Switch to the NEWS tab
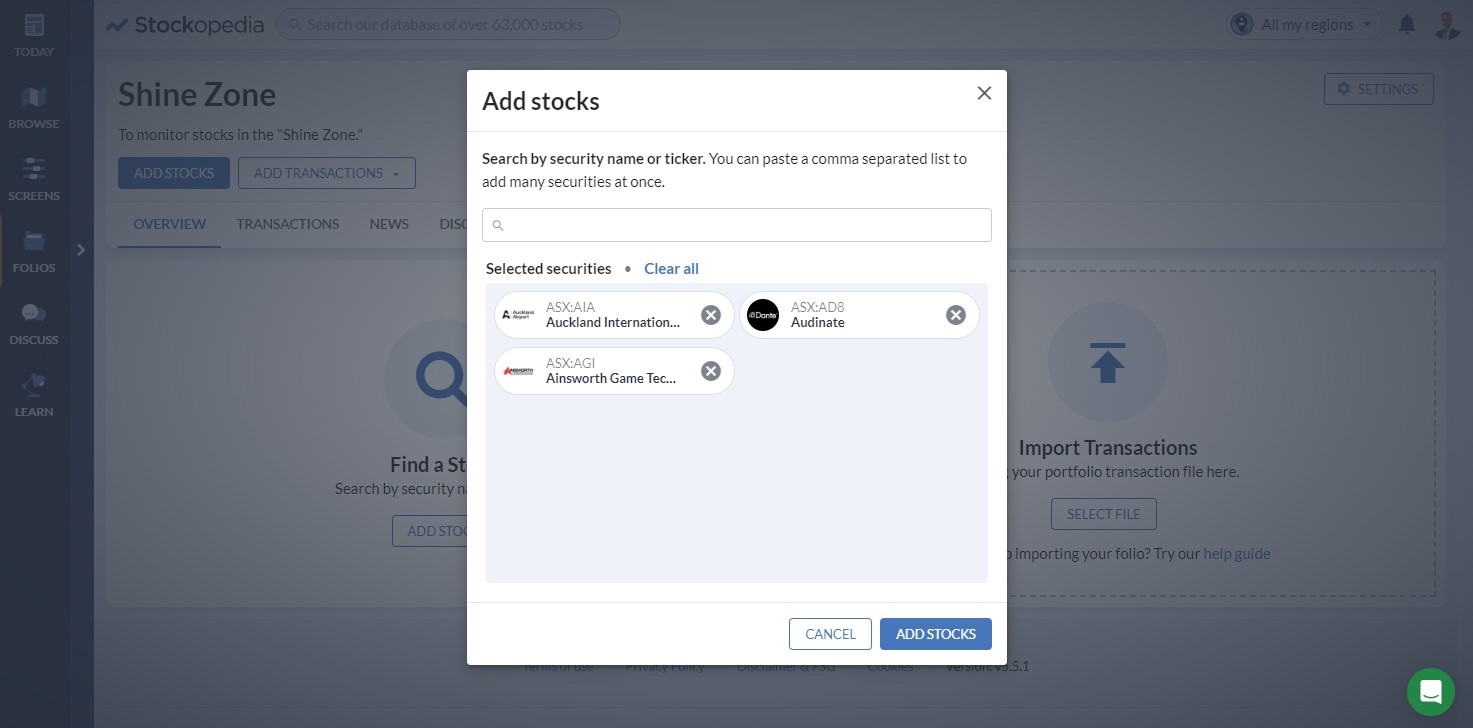The width and height of the screenshot is (1473, 728). click(x=389, y=224)
